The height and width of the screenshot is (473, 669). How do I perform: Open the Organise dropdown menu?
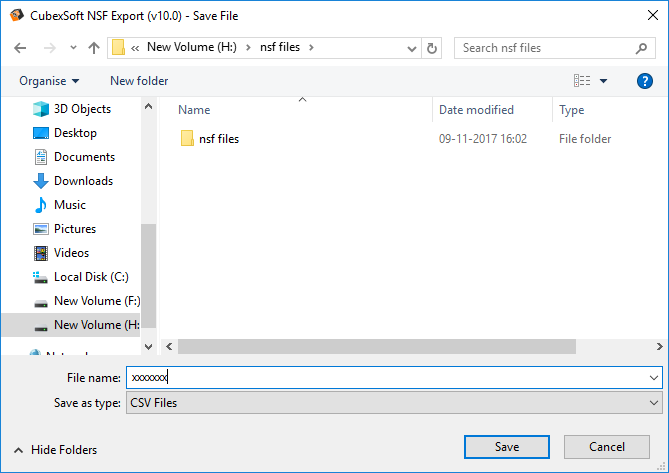point(49,81)
